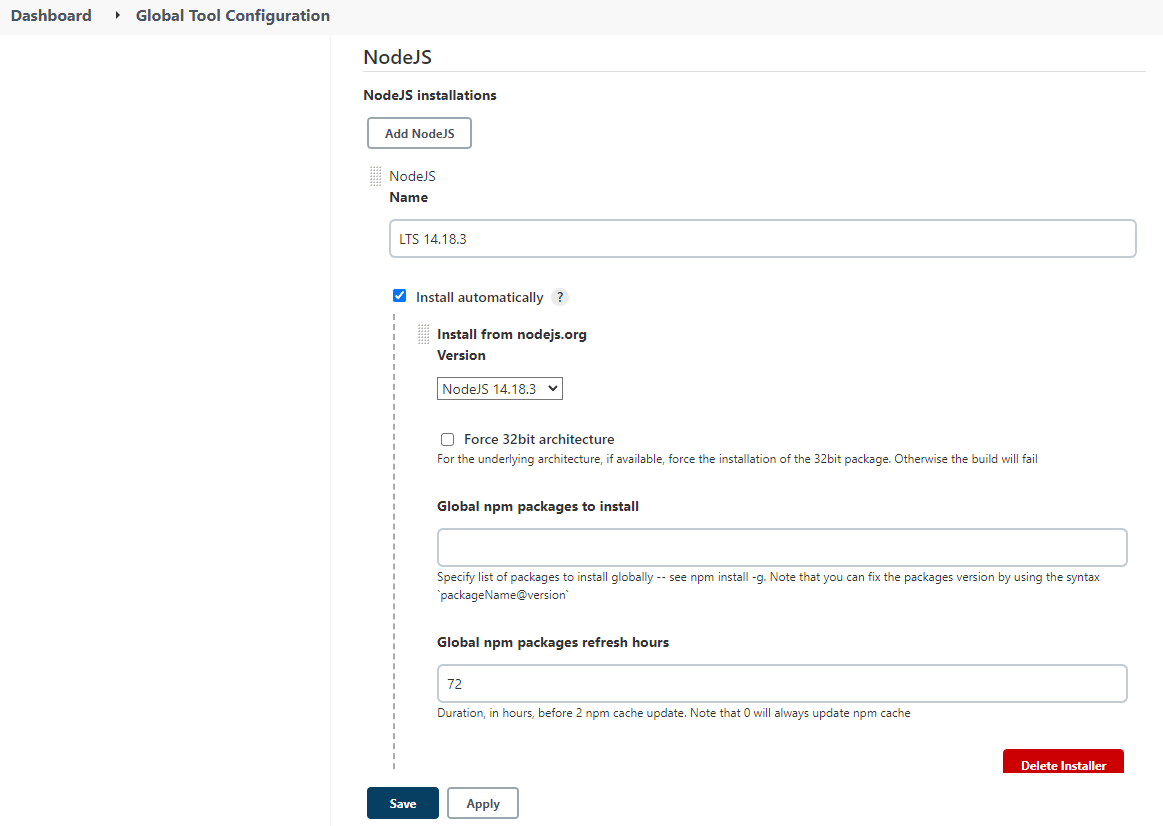Grab the drag handle beside Install from nodejs.org
1163x826 pixels.
coord(424,334)
